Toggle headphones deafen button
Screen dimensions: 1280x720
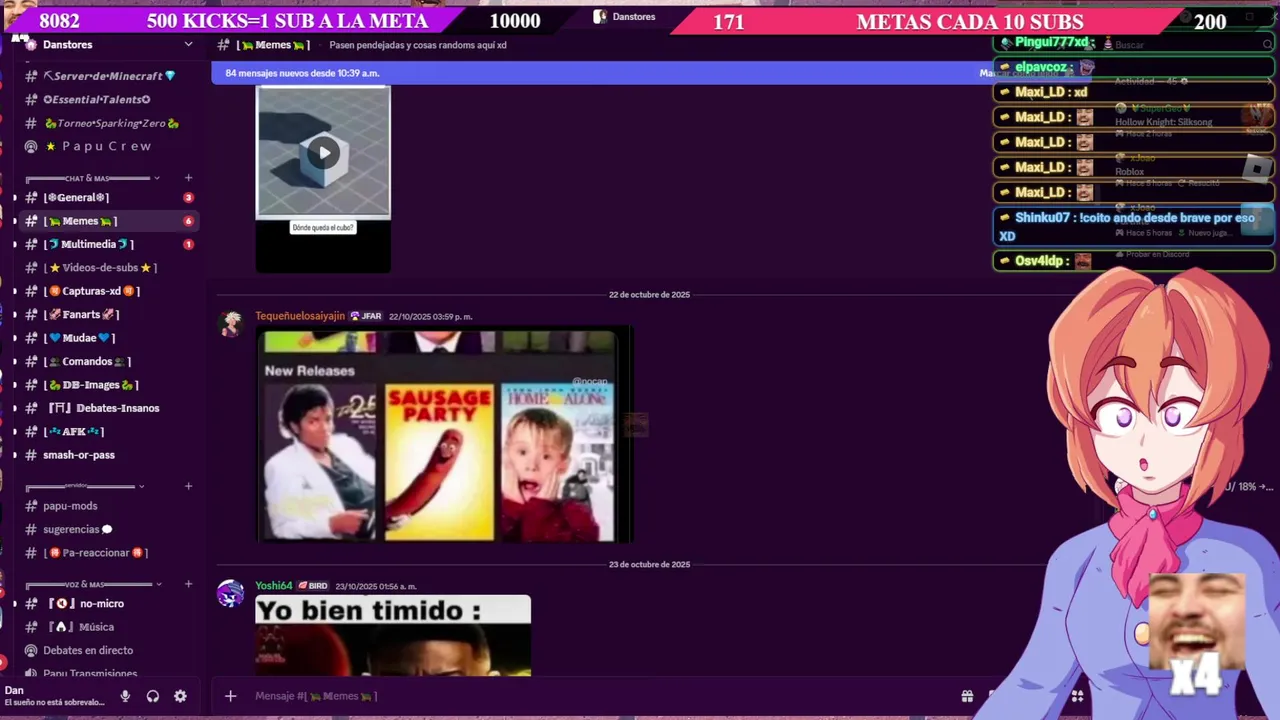[x=153, y=696]
